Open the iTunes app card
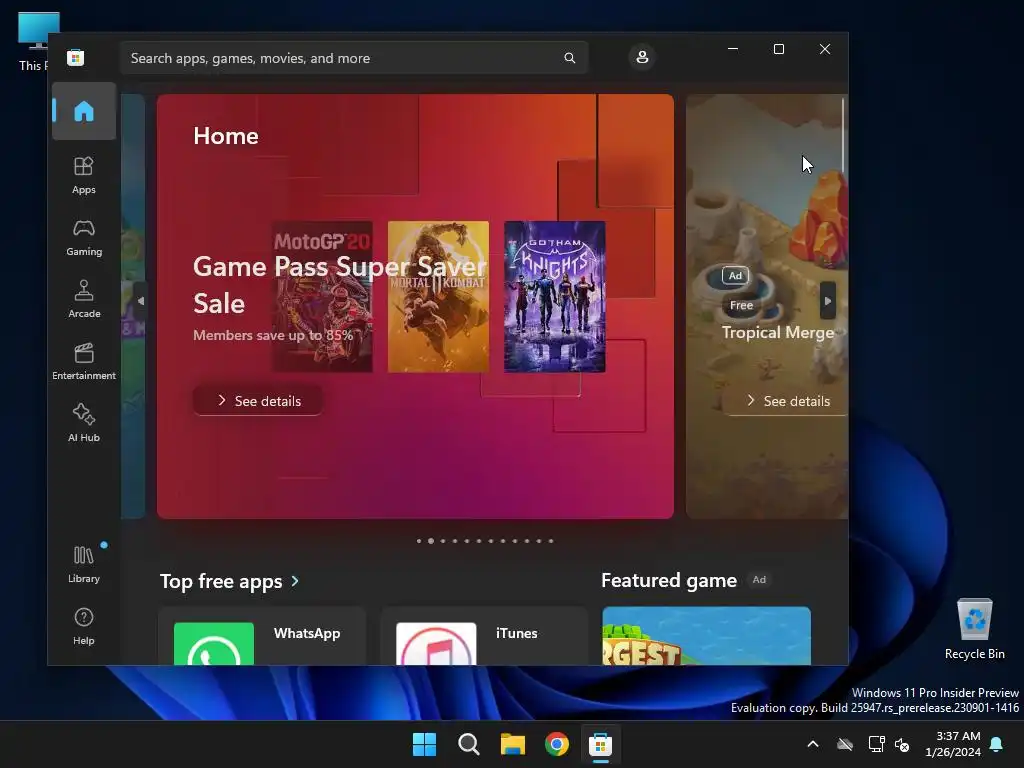1024x768 pixels. click(x=484, y=636)
